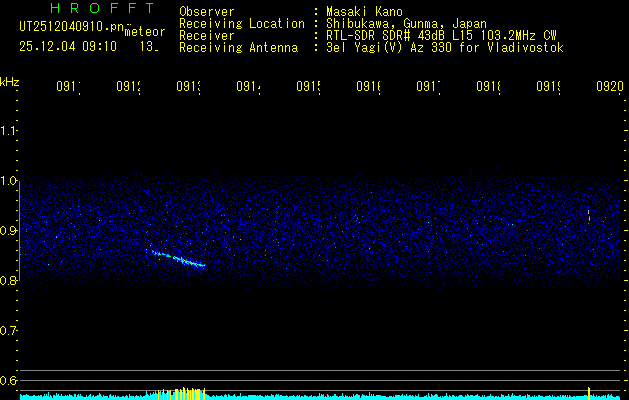Select the observer name Masaki Kano
Image resolution: width=629 pixels, height=400 pixels.
[364, 11]
